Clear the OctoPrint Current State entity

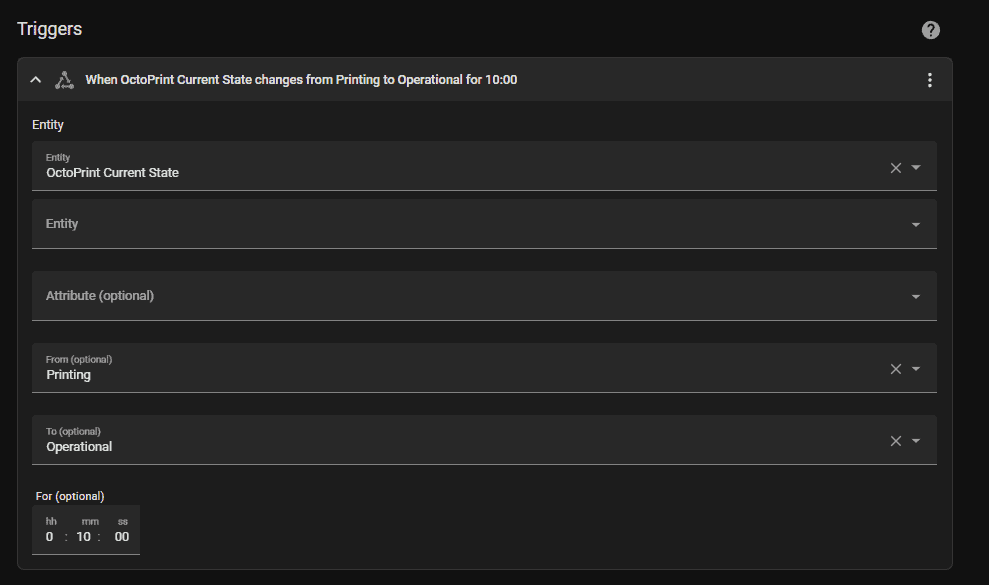[x=896, y=168]
